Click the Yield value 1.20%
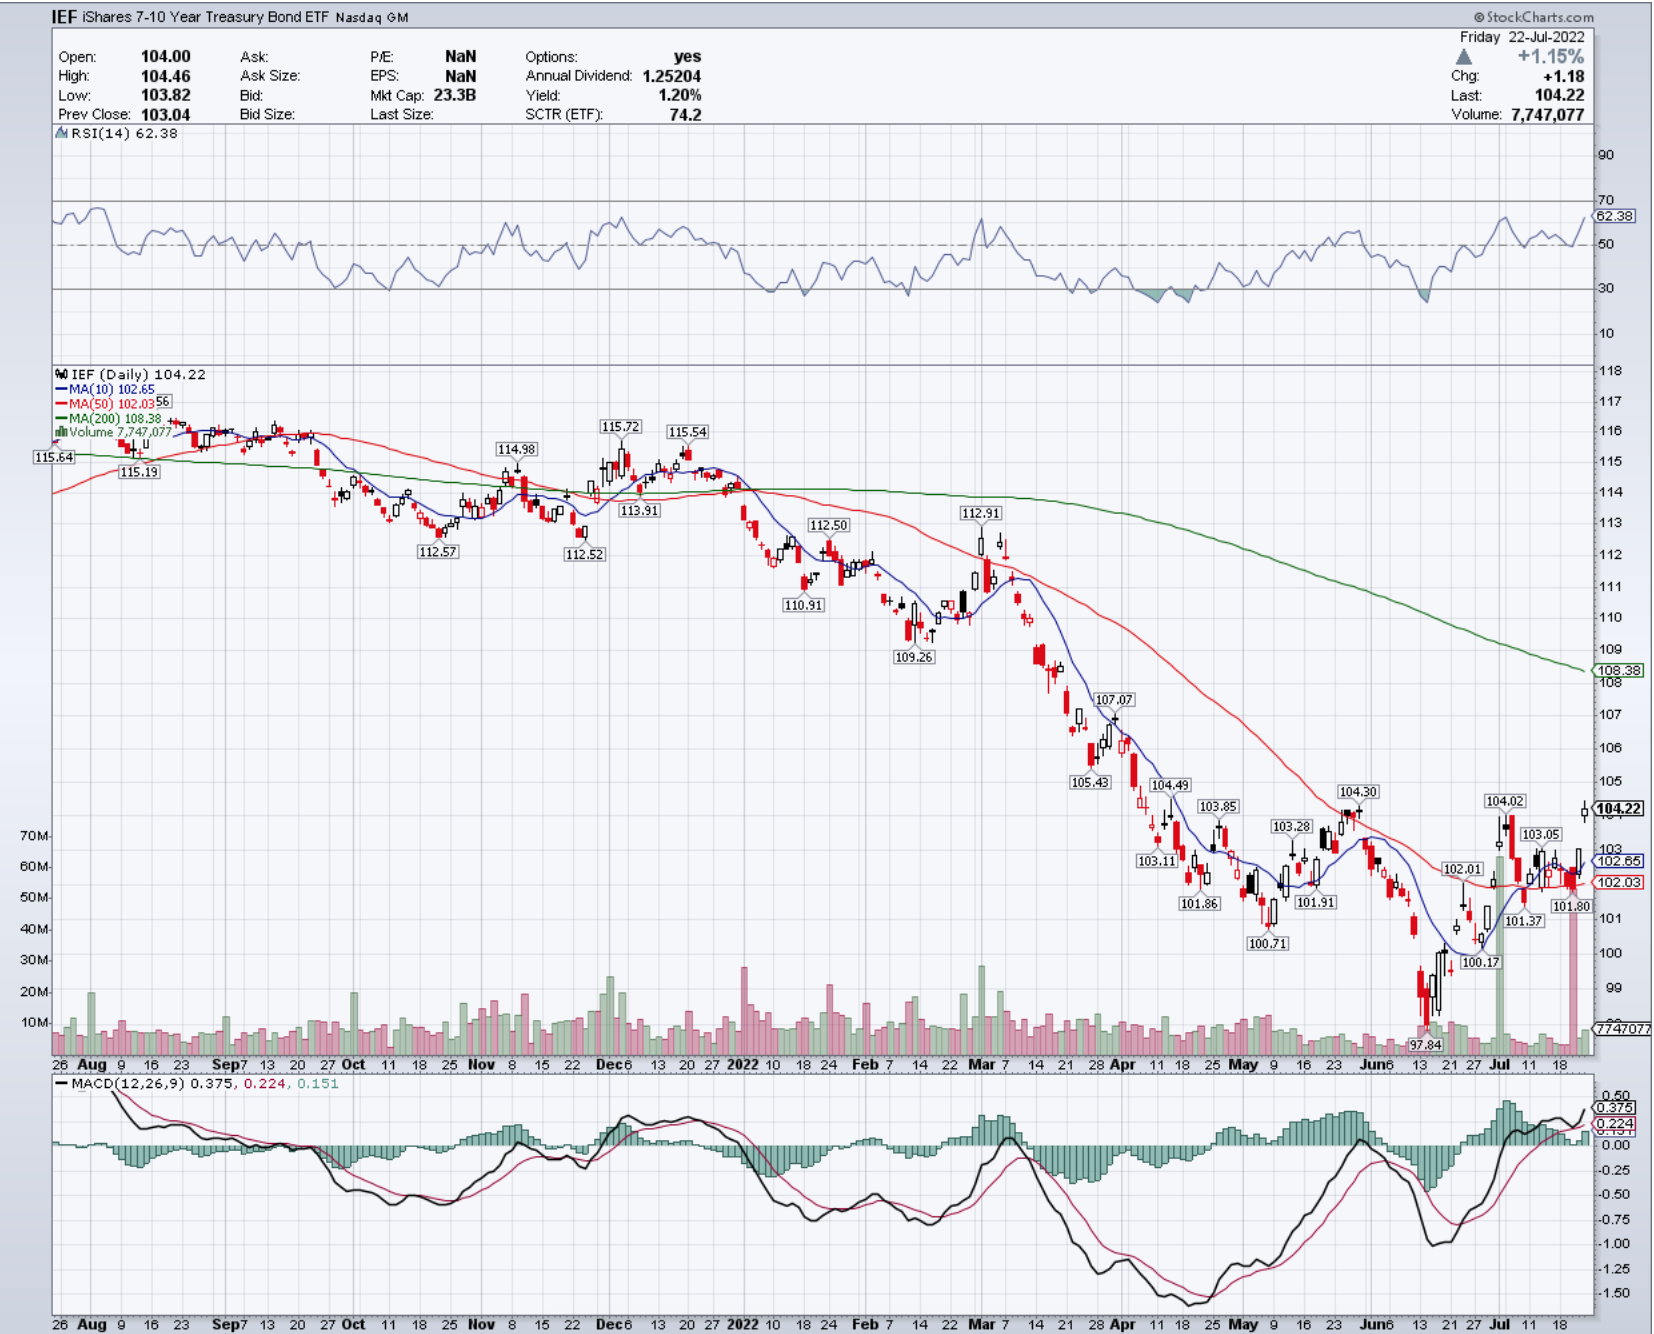The width and height of the screenshot is (1654, 1334). click(x=679, y=95)
